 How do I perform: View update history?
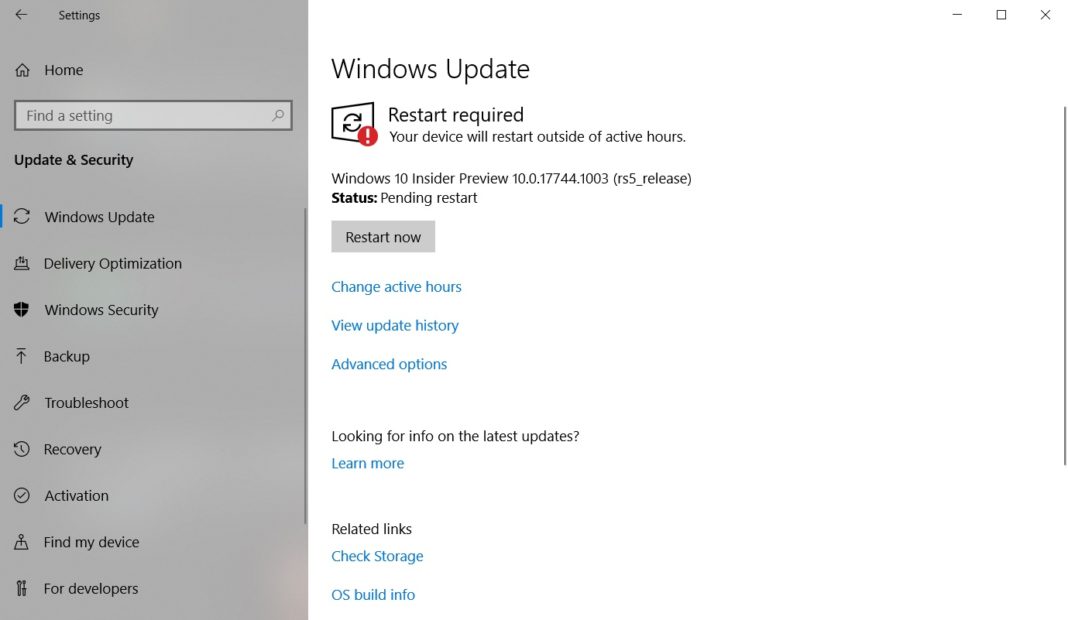click(394, 325)
